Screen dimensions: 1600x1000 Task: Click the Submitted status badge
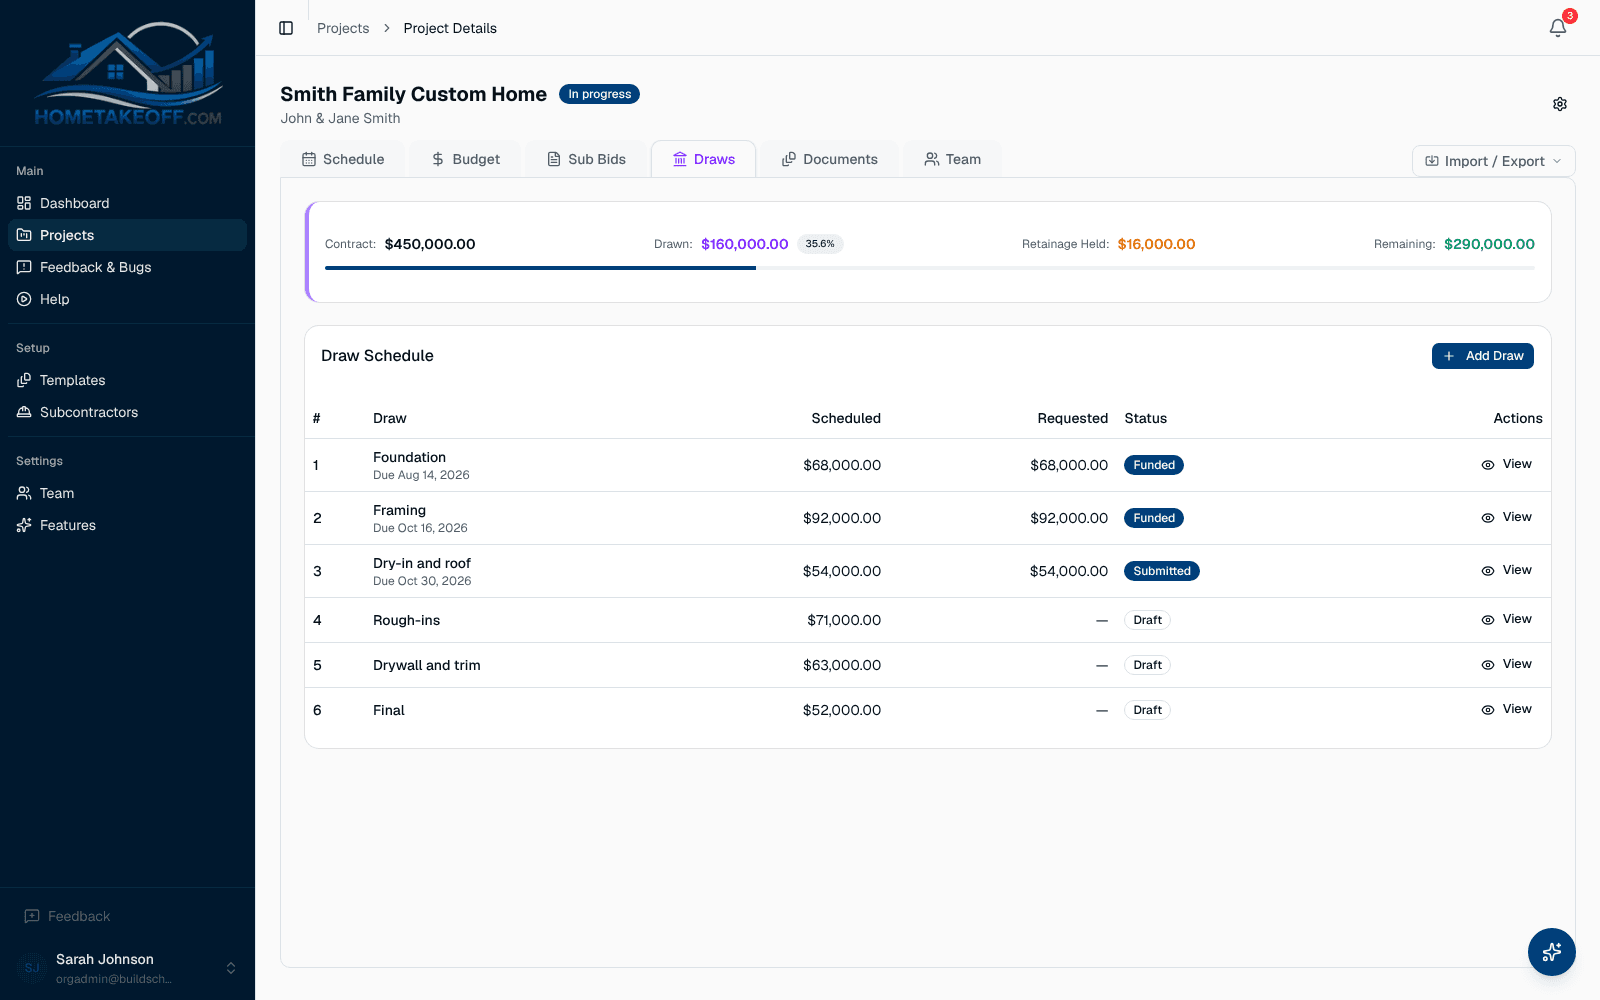tap(1162, 571)
